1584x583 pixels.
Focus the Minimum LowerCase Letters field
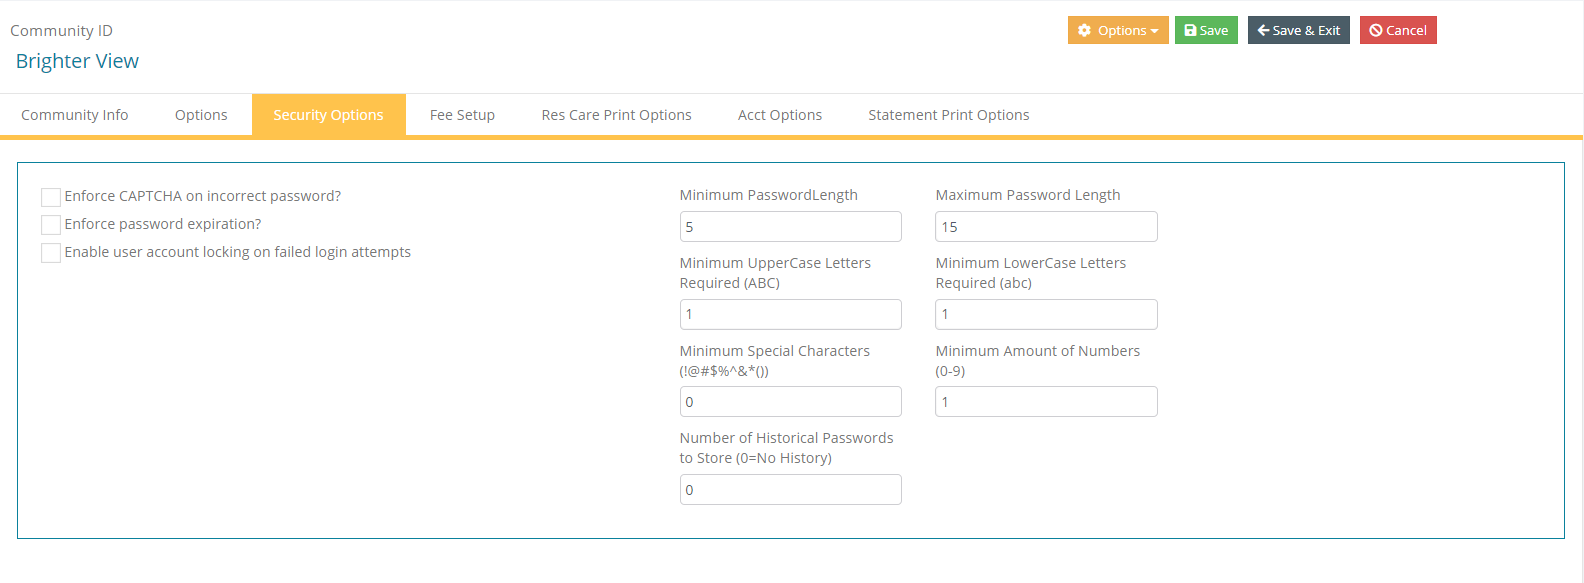tap(1046, 314)
